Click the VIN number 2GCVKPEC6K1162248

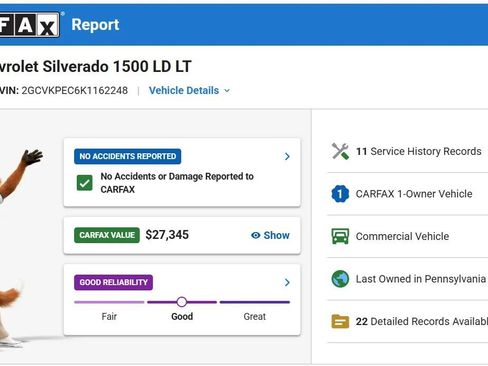(x=75, y=90)
